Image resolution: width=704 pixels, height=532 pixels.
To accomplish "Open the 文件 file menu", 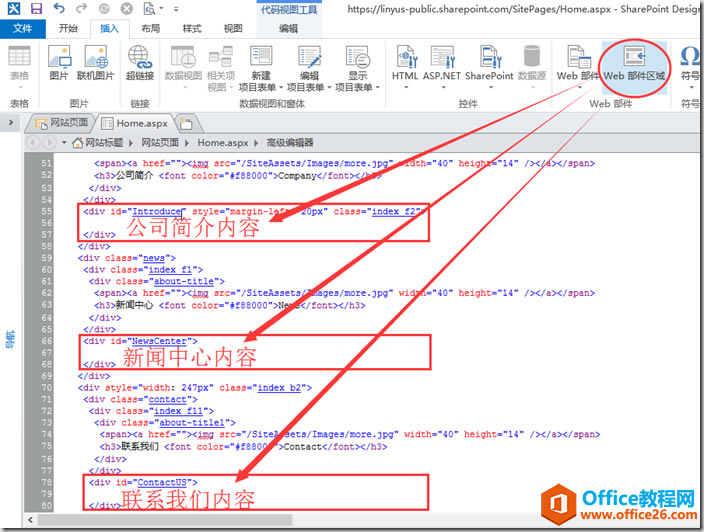I will [x=21, y=29].
